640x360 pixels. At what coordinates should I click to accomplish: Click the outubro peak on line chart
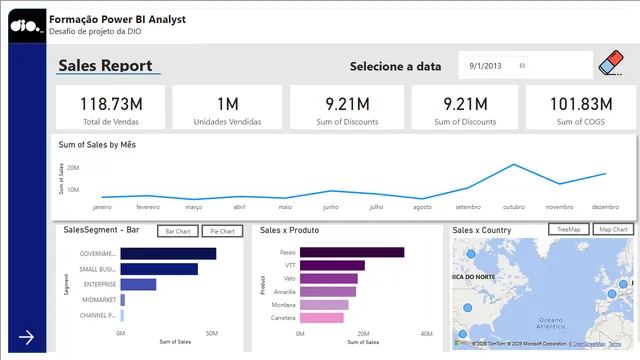coord(514,164)
